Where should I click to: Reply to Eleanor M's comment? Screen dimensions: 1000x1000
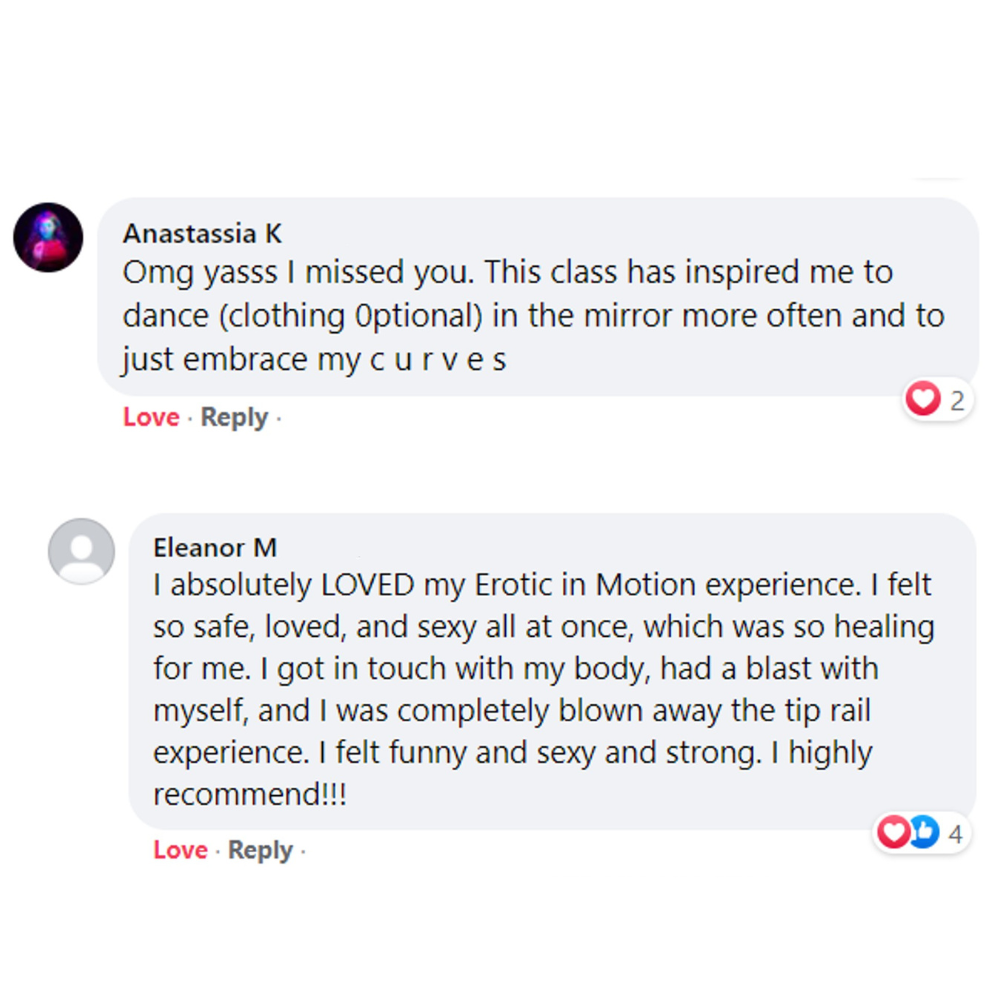click(x=260, y=850)
